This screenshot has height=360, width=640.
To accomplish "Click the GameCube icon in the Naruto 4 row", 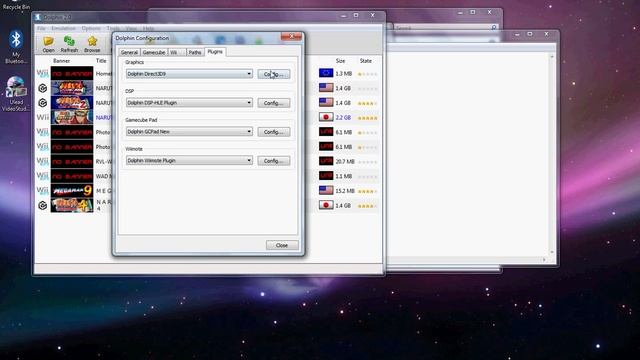I will click(x=42, y=205).
